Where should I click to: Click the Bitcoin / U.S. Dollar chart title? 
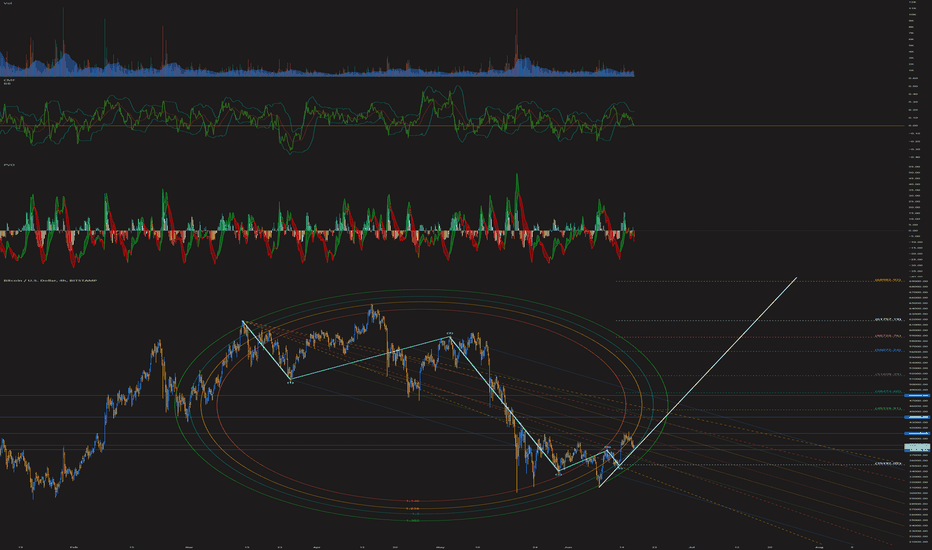(x=51, y=280)
